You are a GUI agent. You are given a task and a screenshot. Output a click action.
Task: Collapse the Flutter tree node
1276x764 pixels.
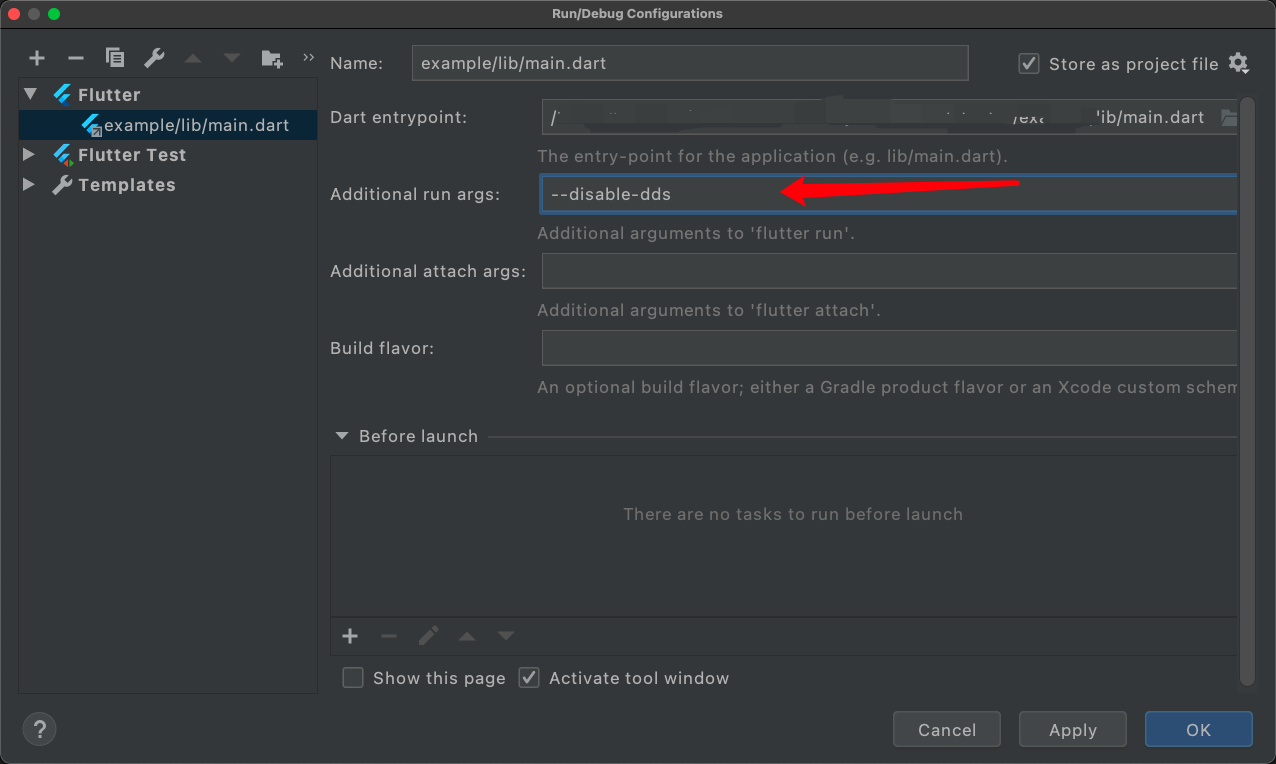tap(30, 94)
